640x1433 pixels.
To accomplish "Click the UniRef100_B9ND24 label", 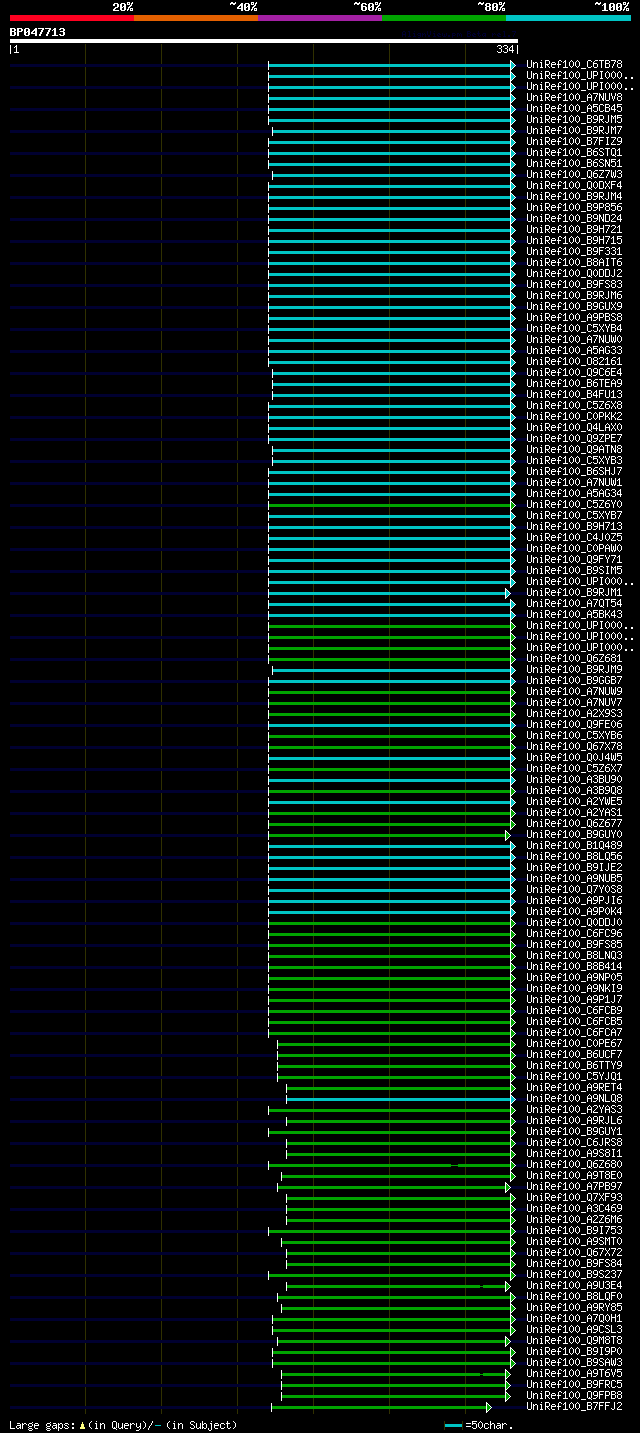I will [x=575, y=219].
